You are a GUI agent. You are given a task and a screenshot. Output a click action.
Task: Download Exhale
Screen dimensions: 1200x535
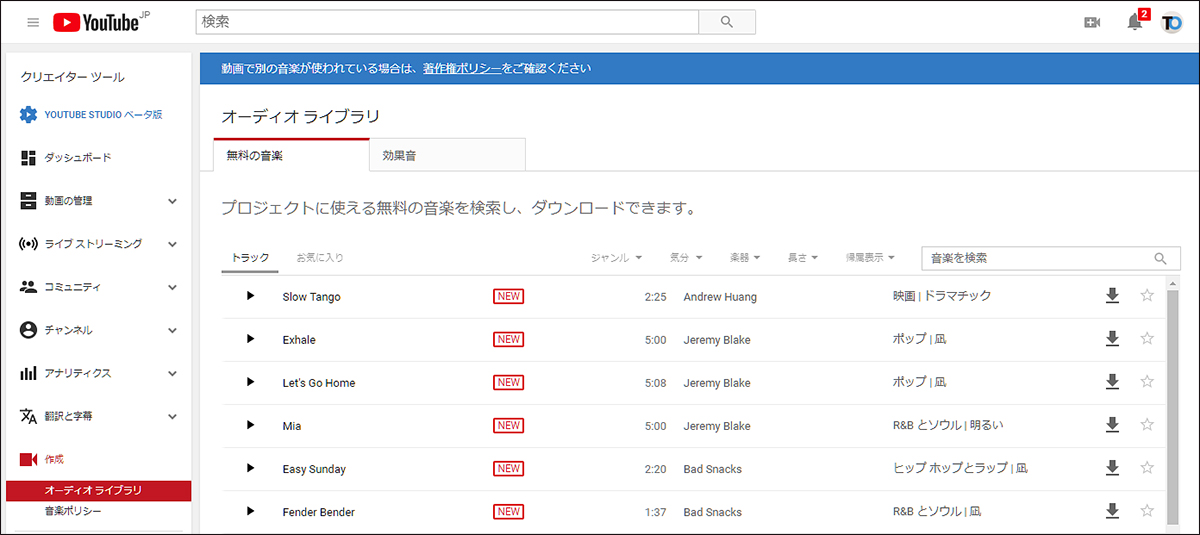click(1112, 339)
